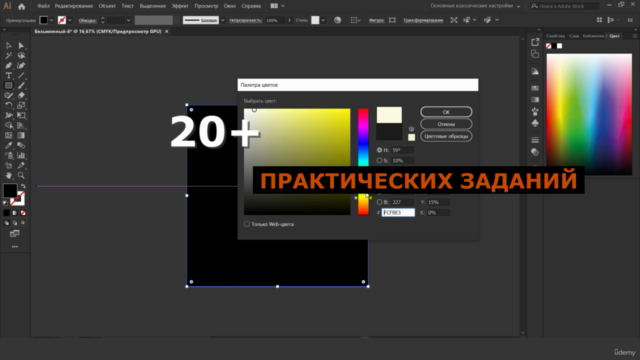Select the Pen tool
The height and width of the screenshot is (360, 640).
[9, 65]
